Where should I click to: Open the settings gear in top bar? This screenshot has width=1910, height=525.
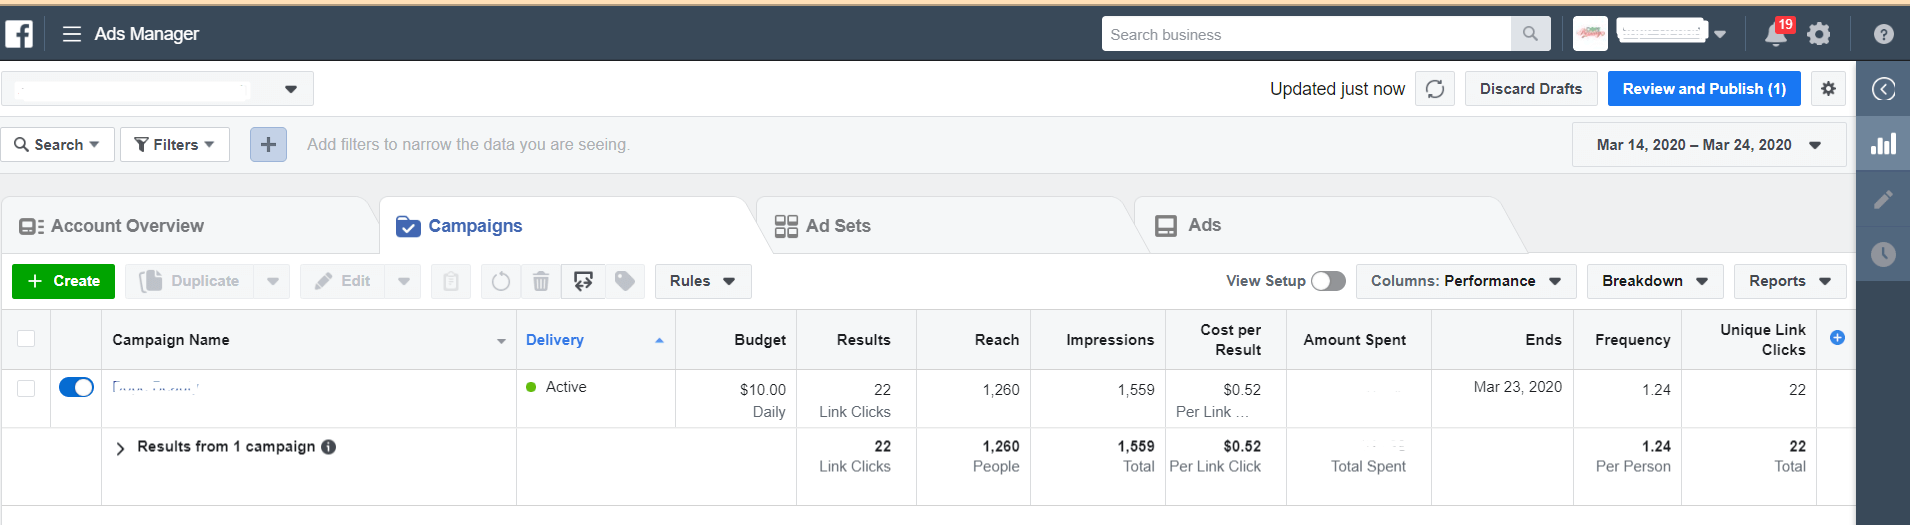coord(1819,34)
